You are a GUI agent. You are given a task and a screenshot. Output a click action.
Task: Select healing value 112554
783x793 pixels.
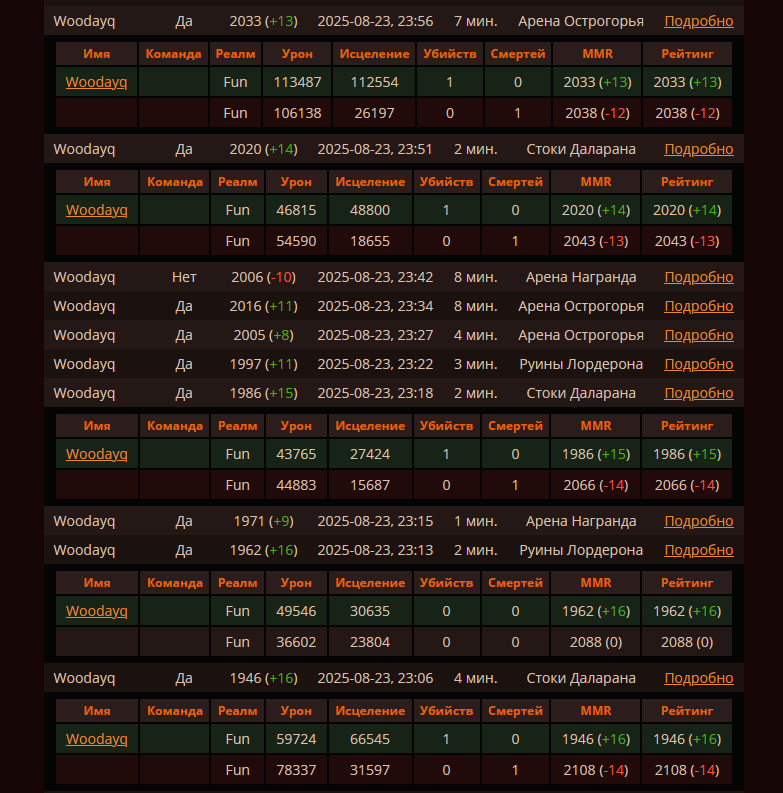point(374,82)
